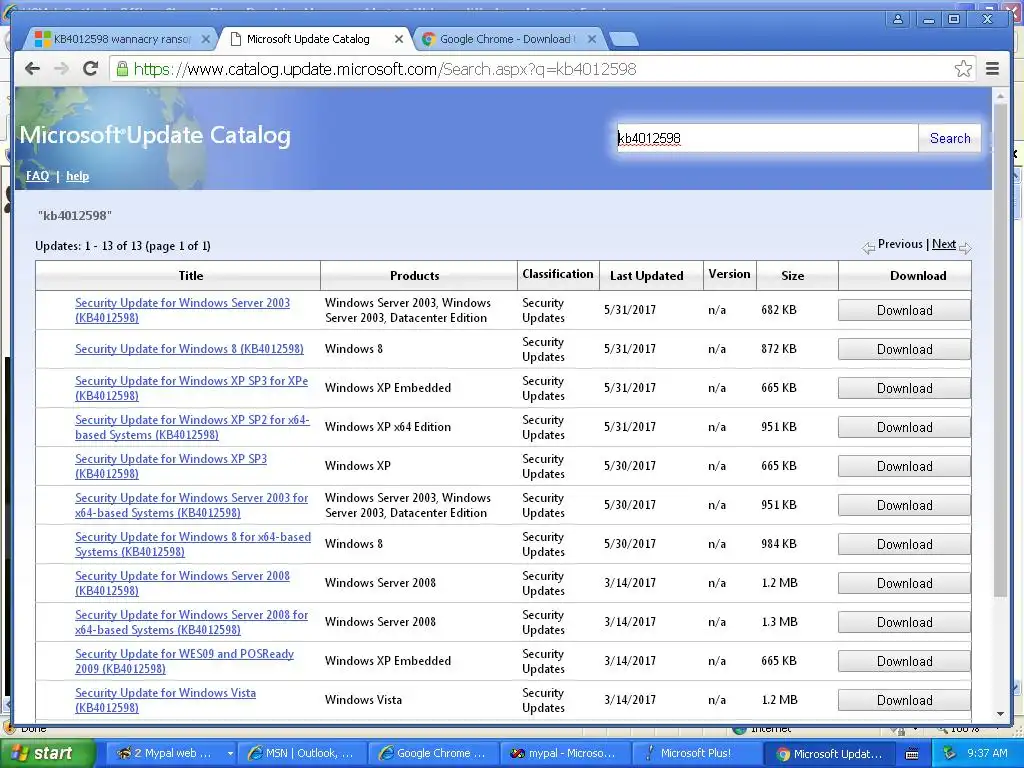Screen dimensions: 1024x768
Task: Open the help link
Action: coord(77,176)
